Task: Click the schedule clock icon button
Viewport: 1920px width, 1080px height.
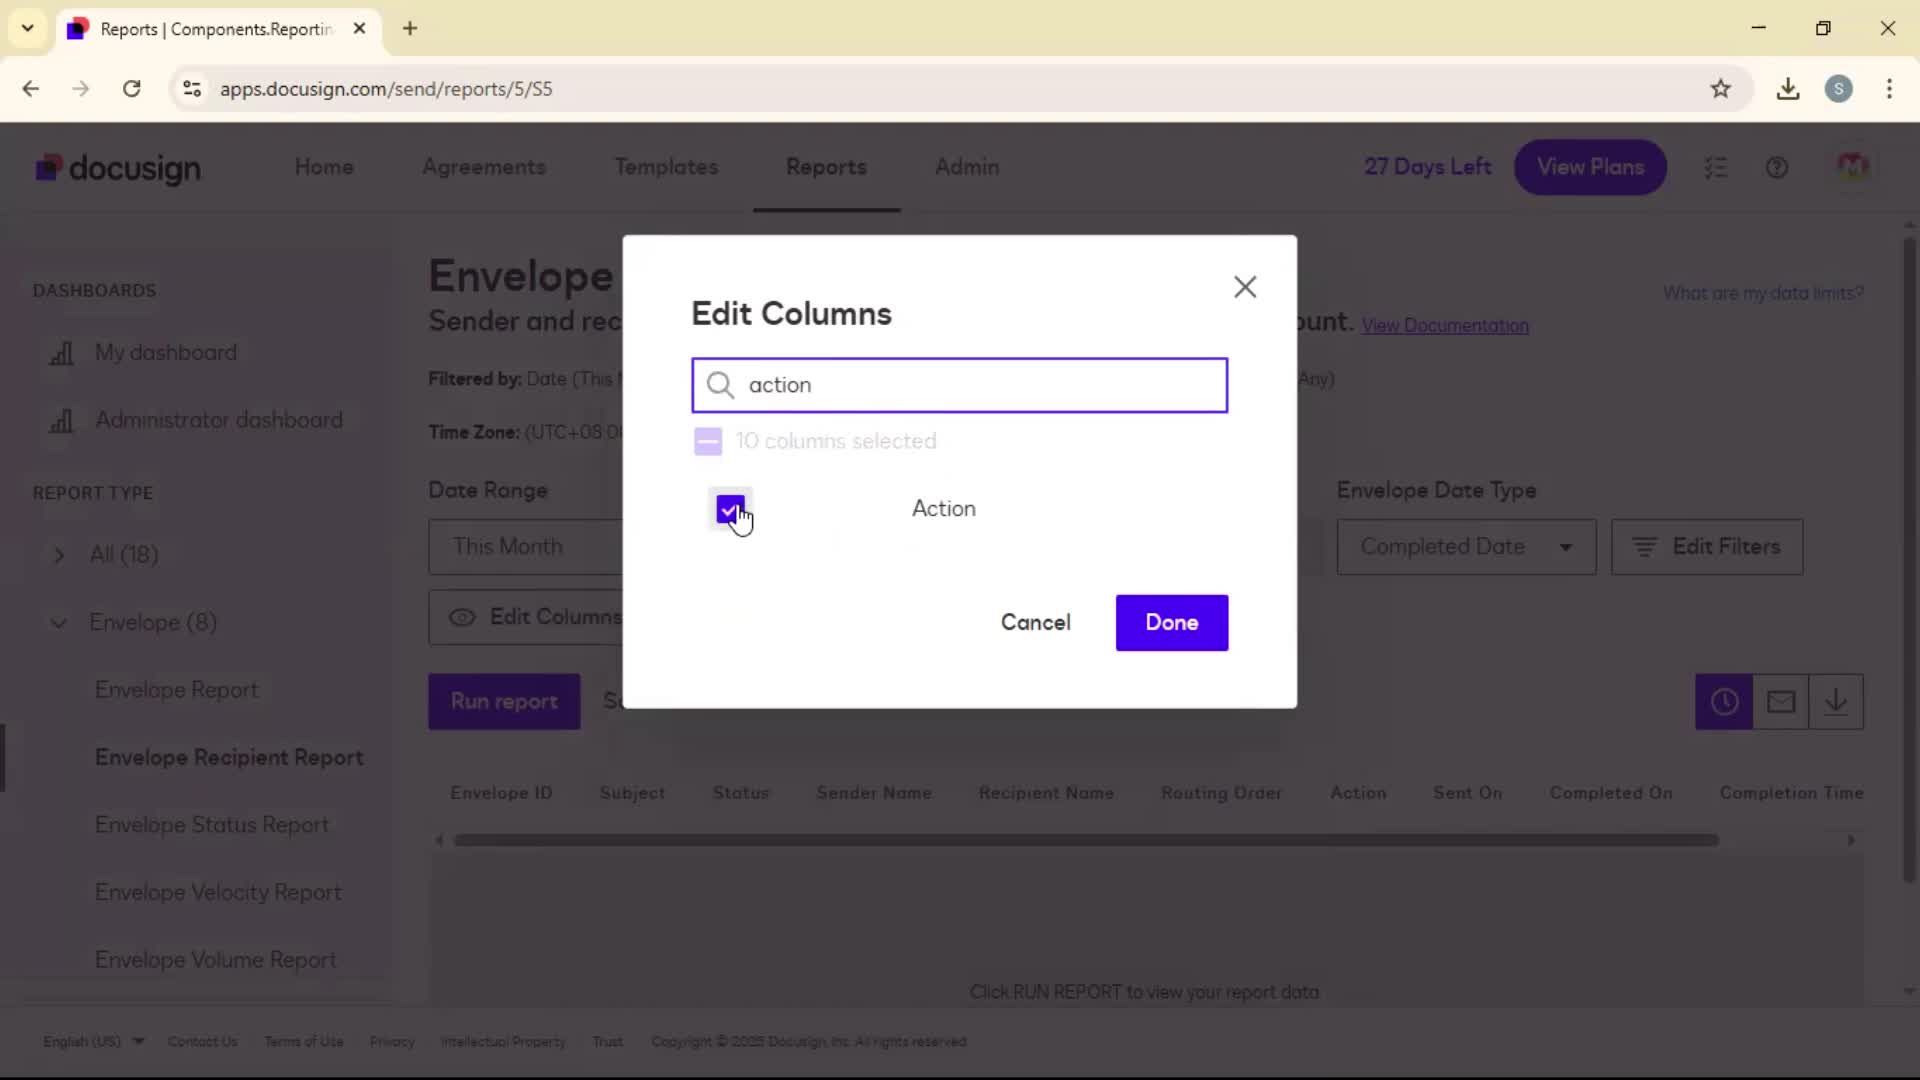Action: click(1724, 702)
